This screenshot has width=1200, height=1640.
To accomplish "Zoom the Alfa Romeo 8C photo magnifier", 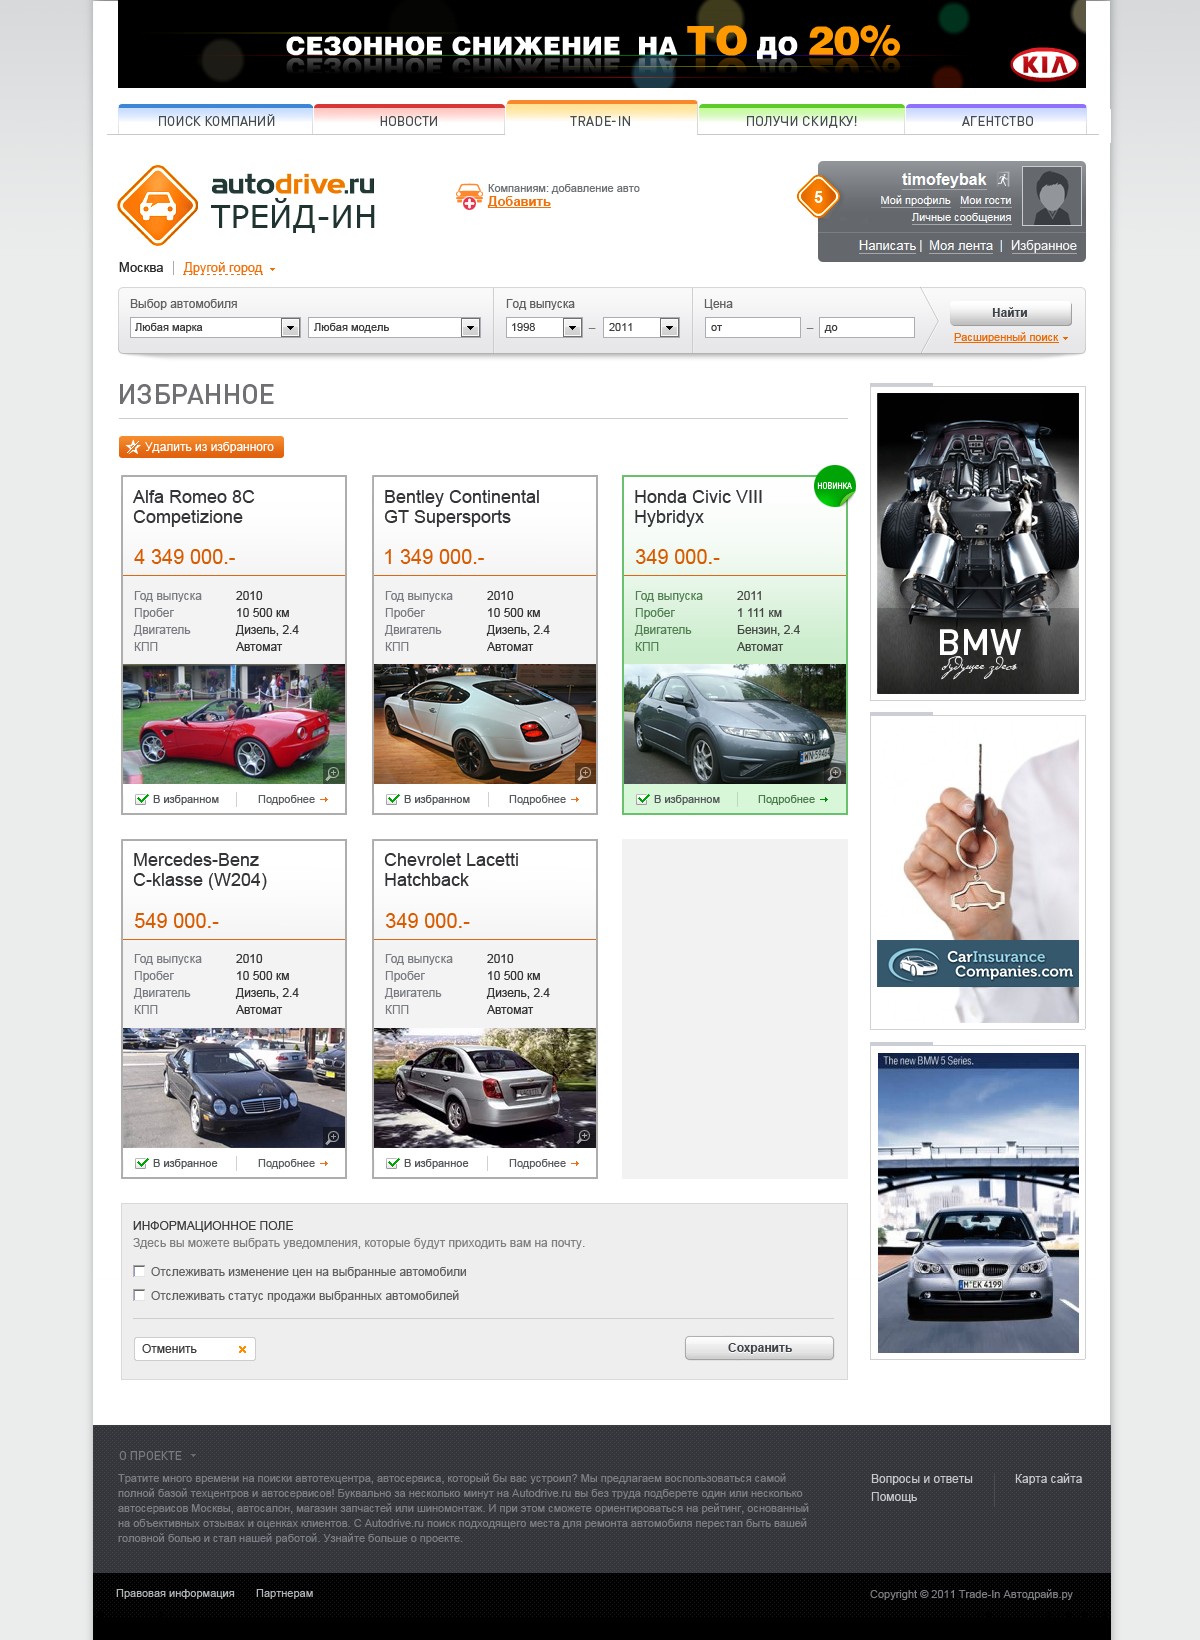I will click(x=333, y=773).
